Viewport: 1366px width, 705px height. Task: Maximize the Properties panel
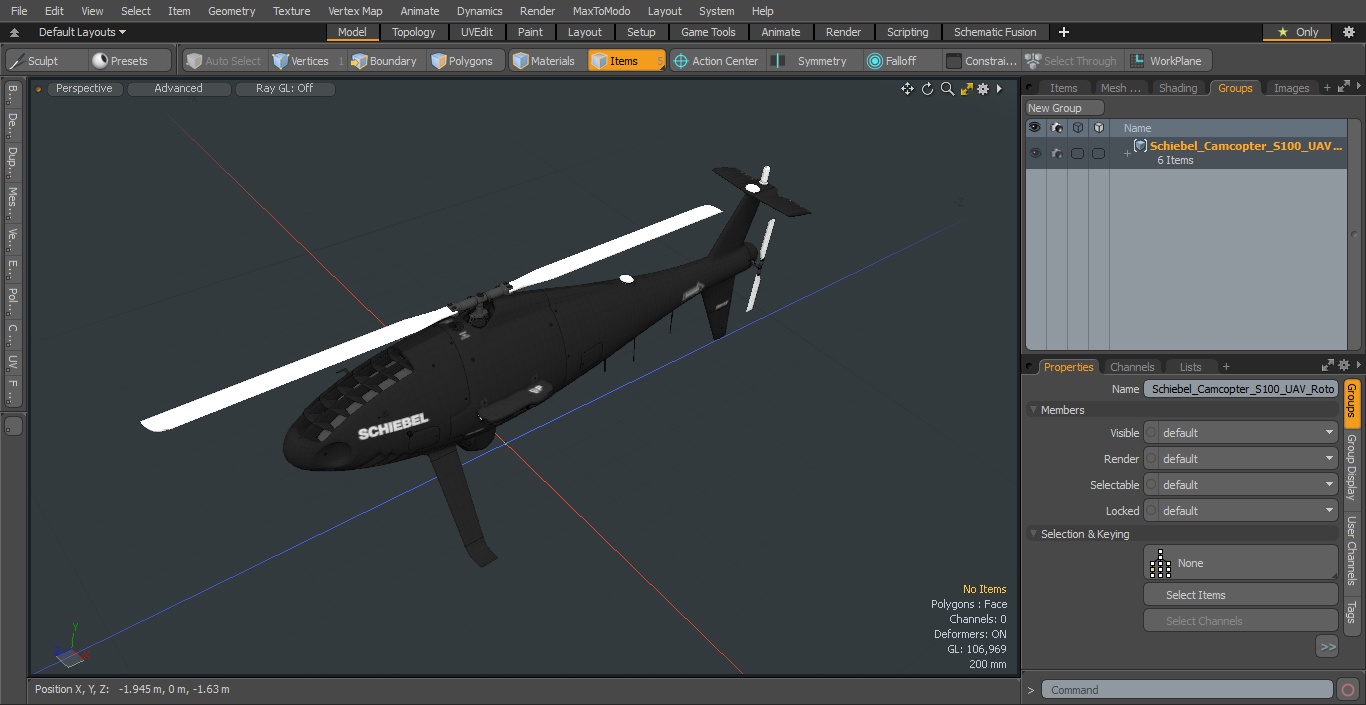[x=1328, y=366]
